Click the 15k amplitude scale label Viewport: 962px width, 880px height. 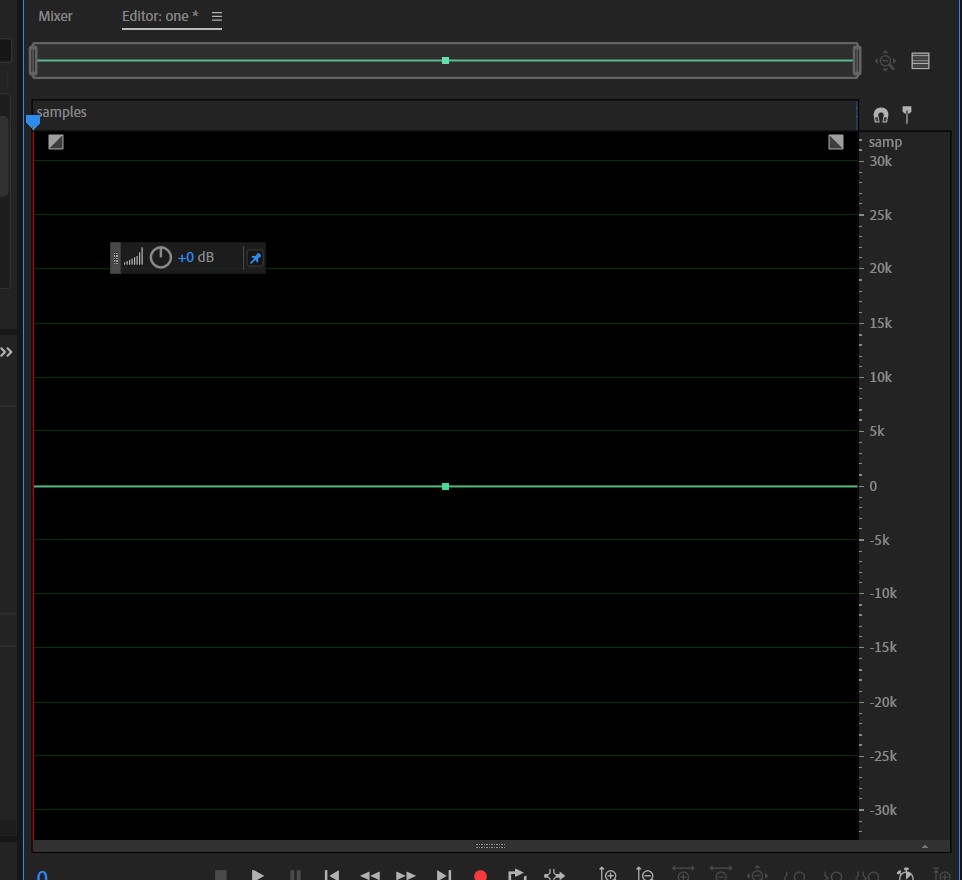coord(880,323)
